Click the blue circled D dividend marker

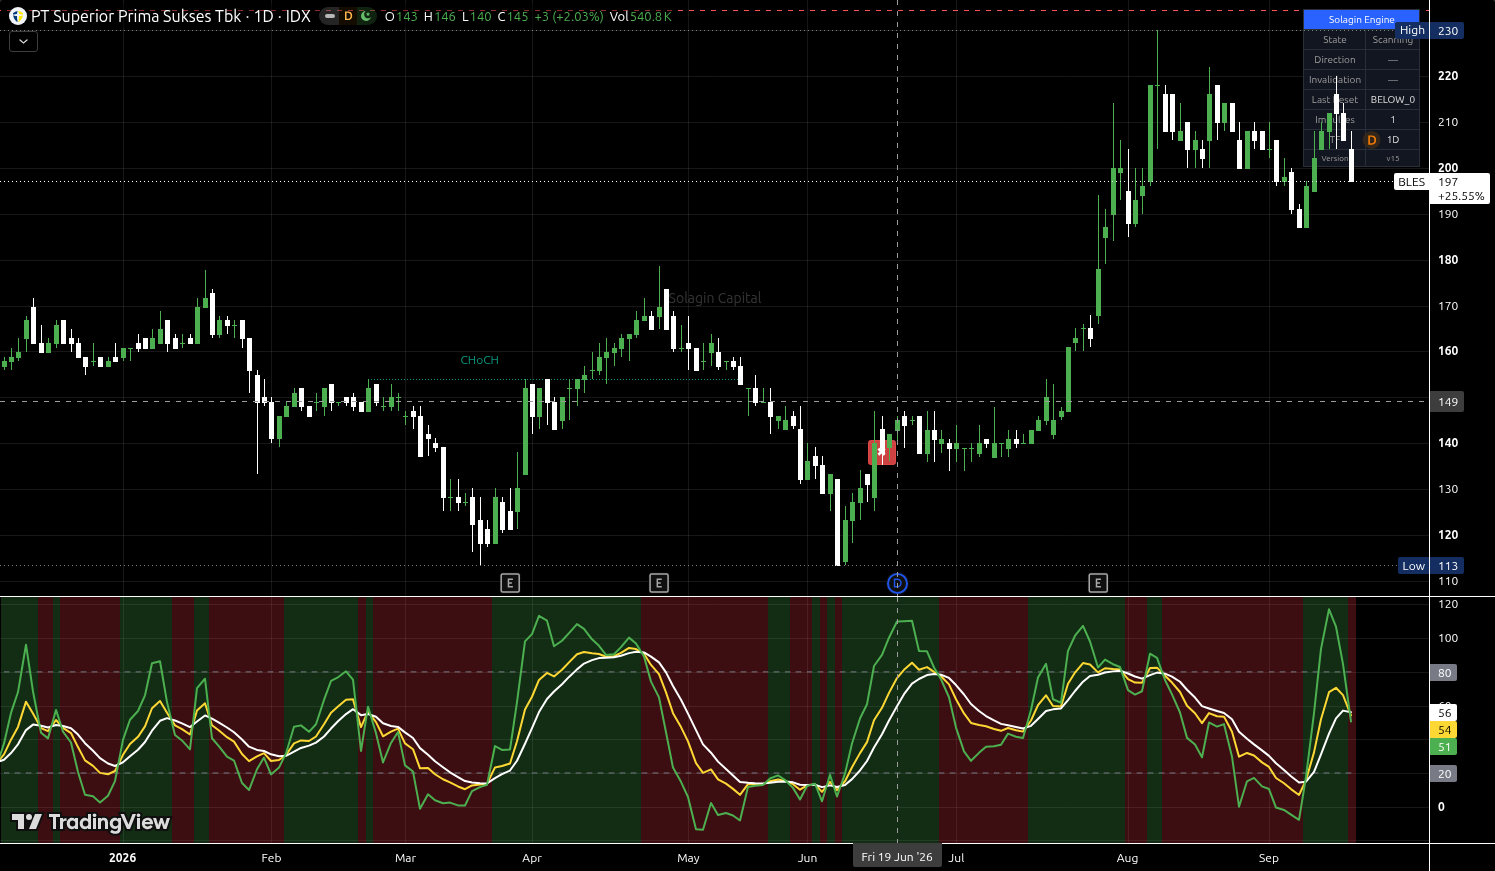point(897,583)
